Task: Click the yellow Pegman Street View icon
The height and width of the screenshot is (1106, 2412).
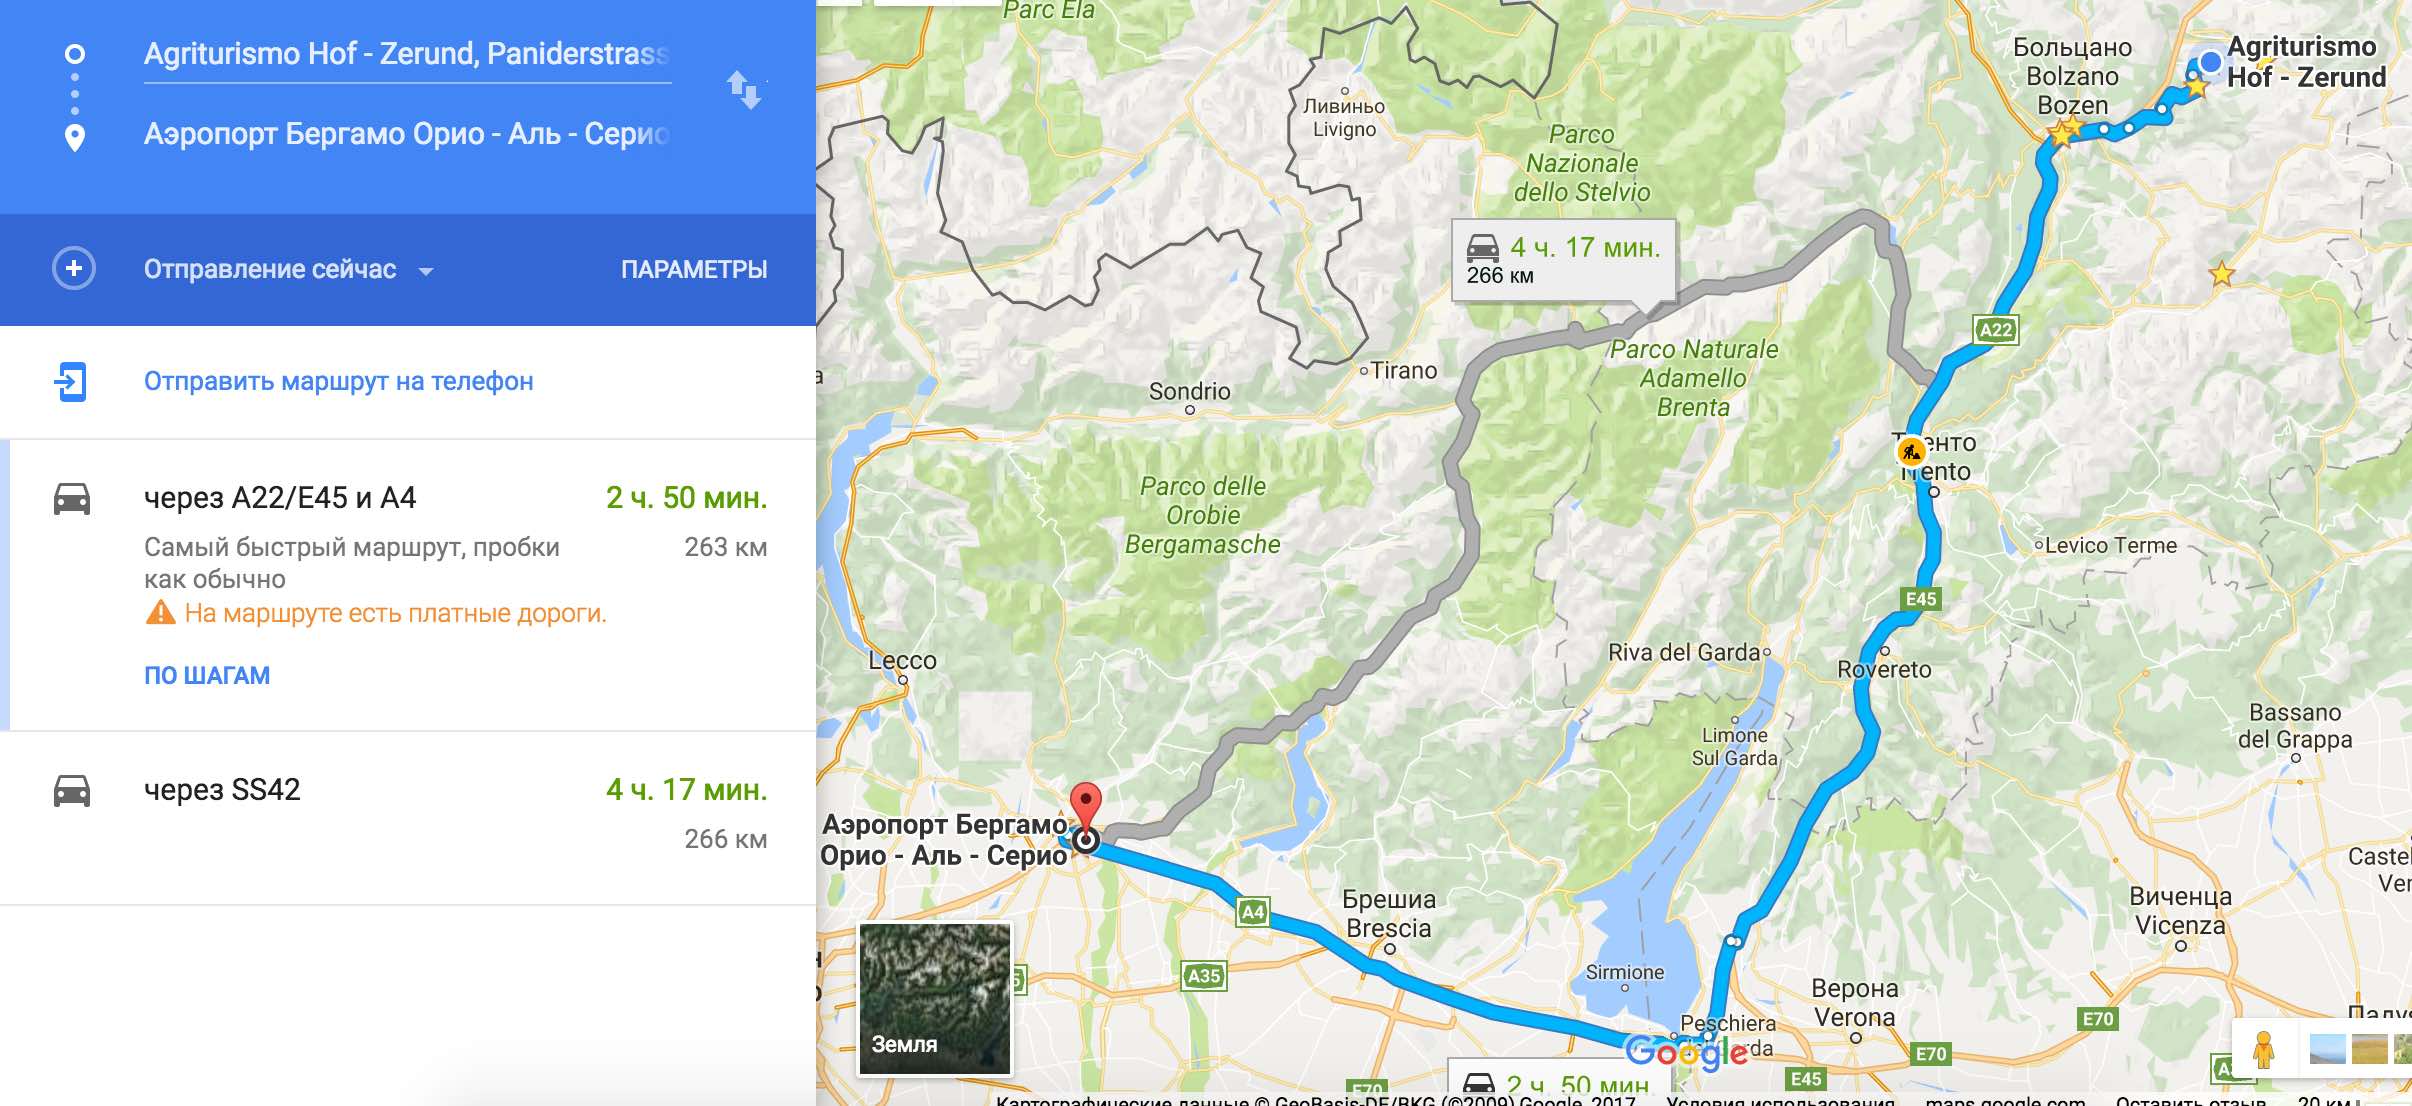Action: pyautogui.click(x=2264, y=1050)
